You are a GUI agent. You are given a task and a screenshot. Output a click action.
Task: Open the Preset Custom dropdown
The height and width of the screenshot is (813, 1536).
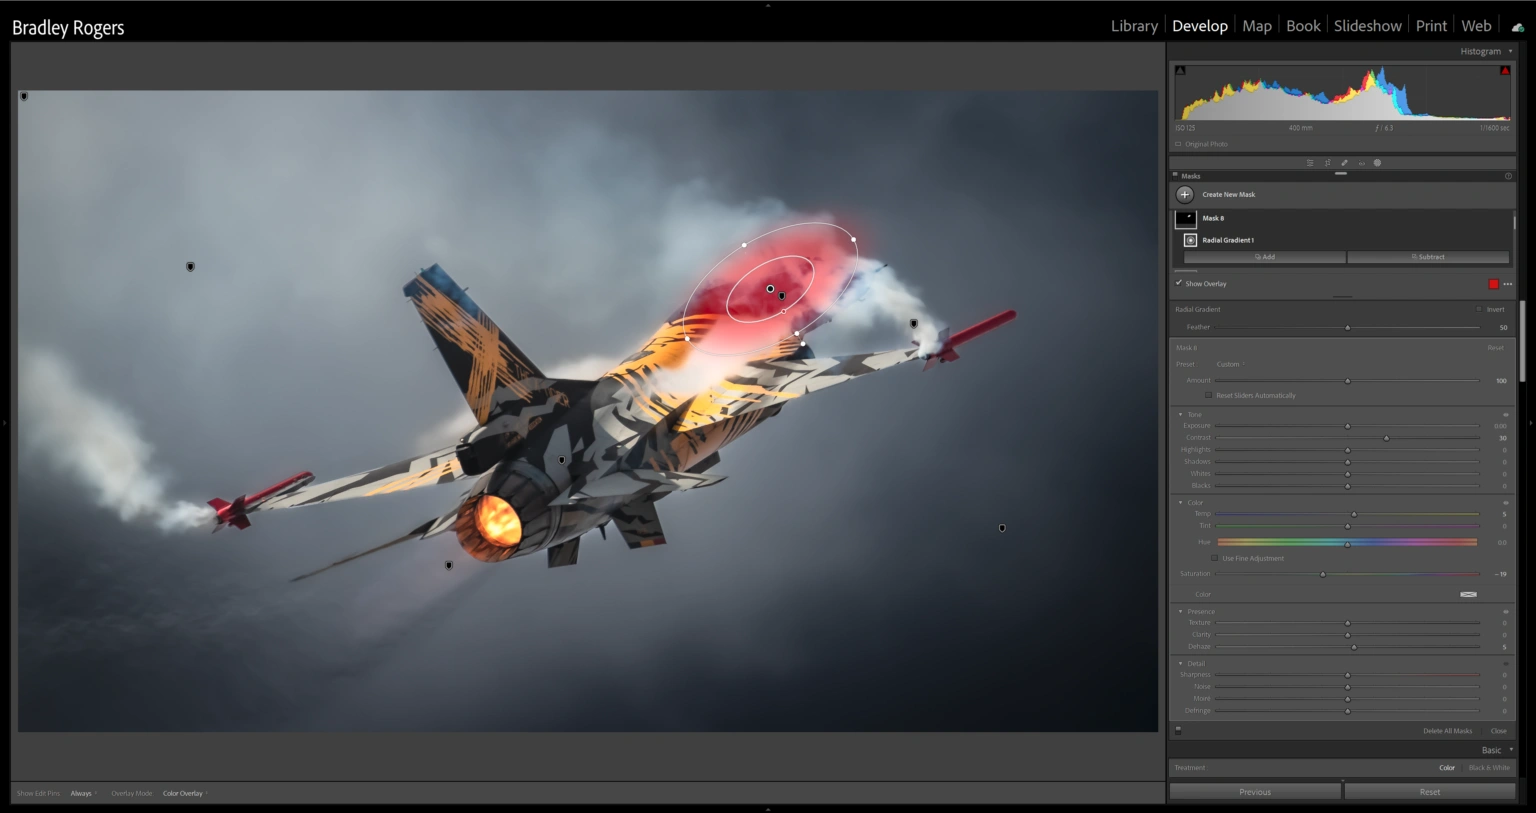1229,364
